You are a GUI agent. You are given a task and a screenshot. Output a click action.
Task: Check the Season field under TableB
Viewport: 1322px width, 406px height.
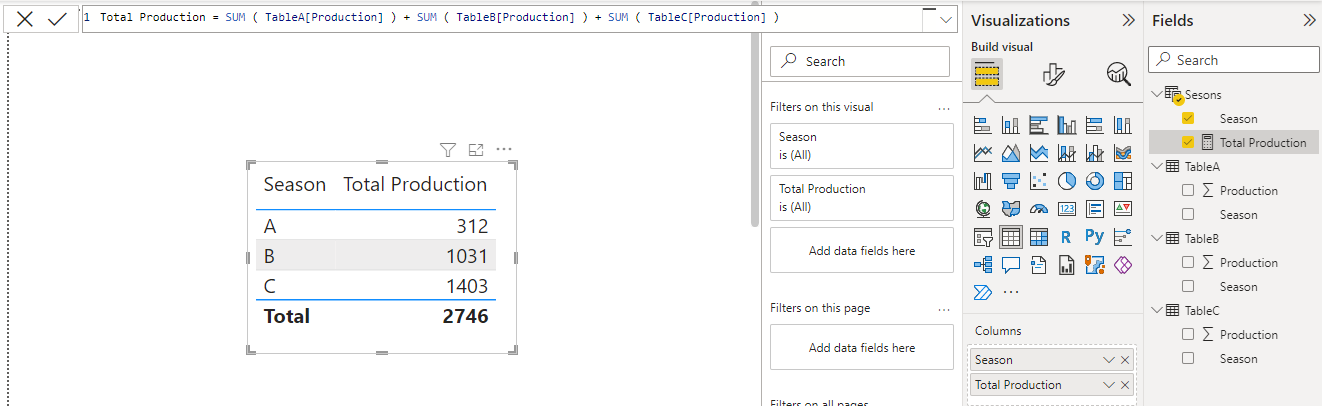point(1188,286)
